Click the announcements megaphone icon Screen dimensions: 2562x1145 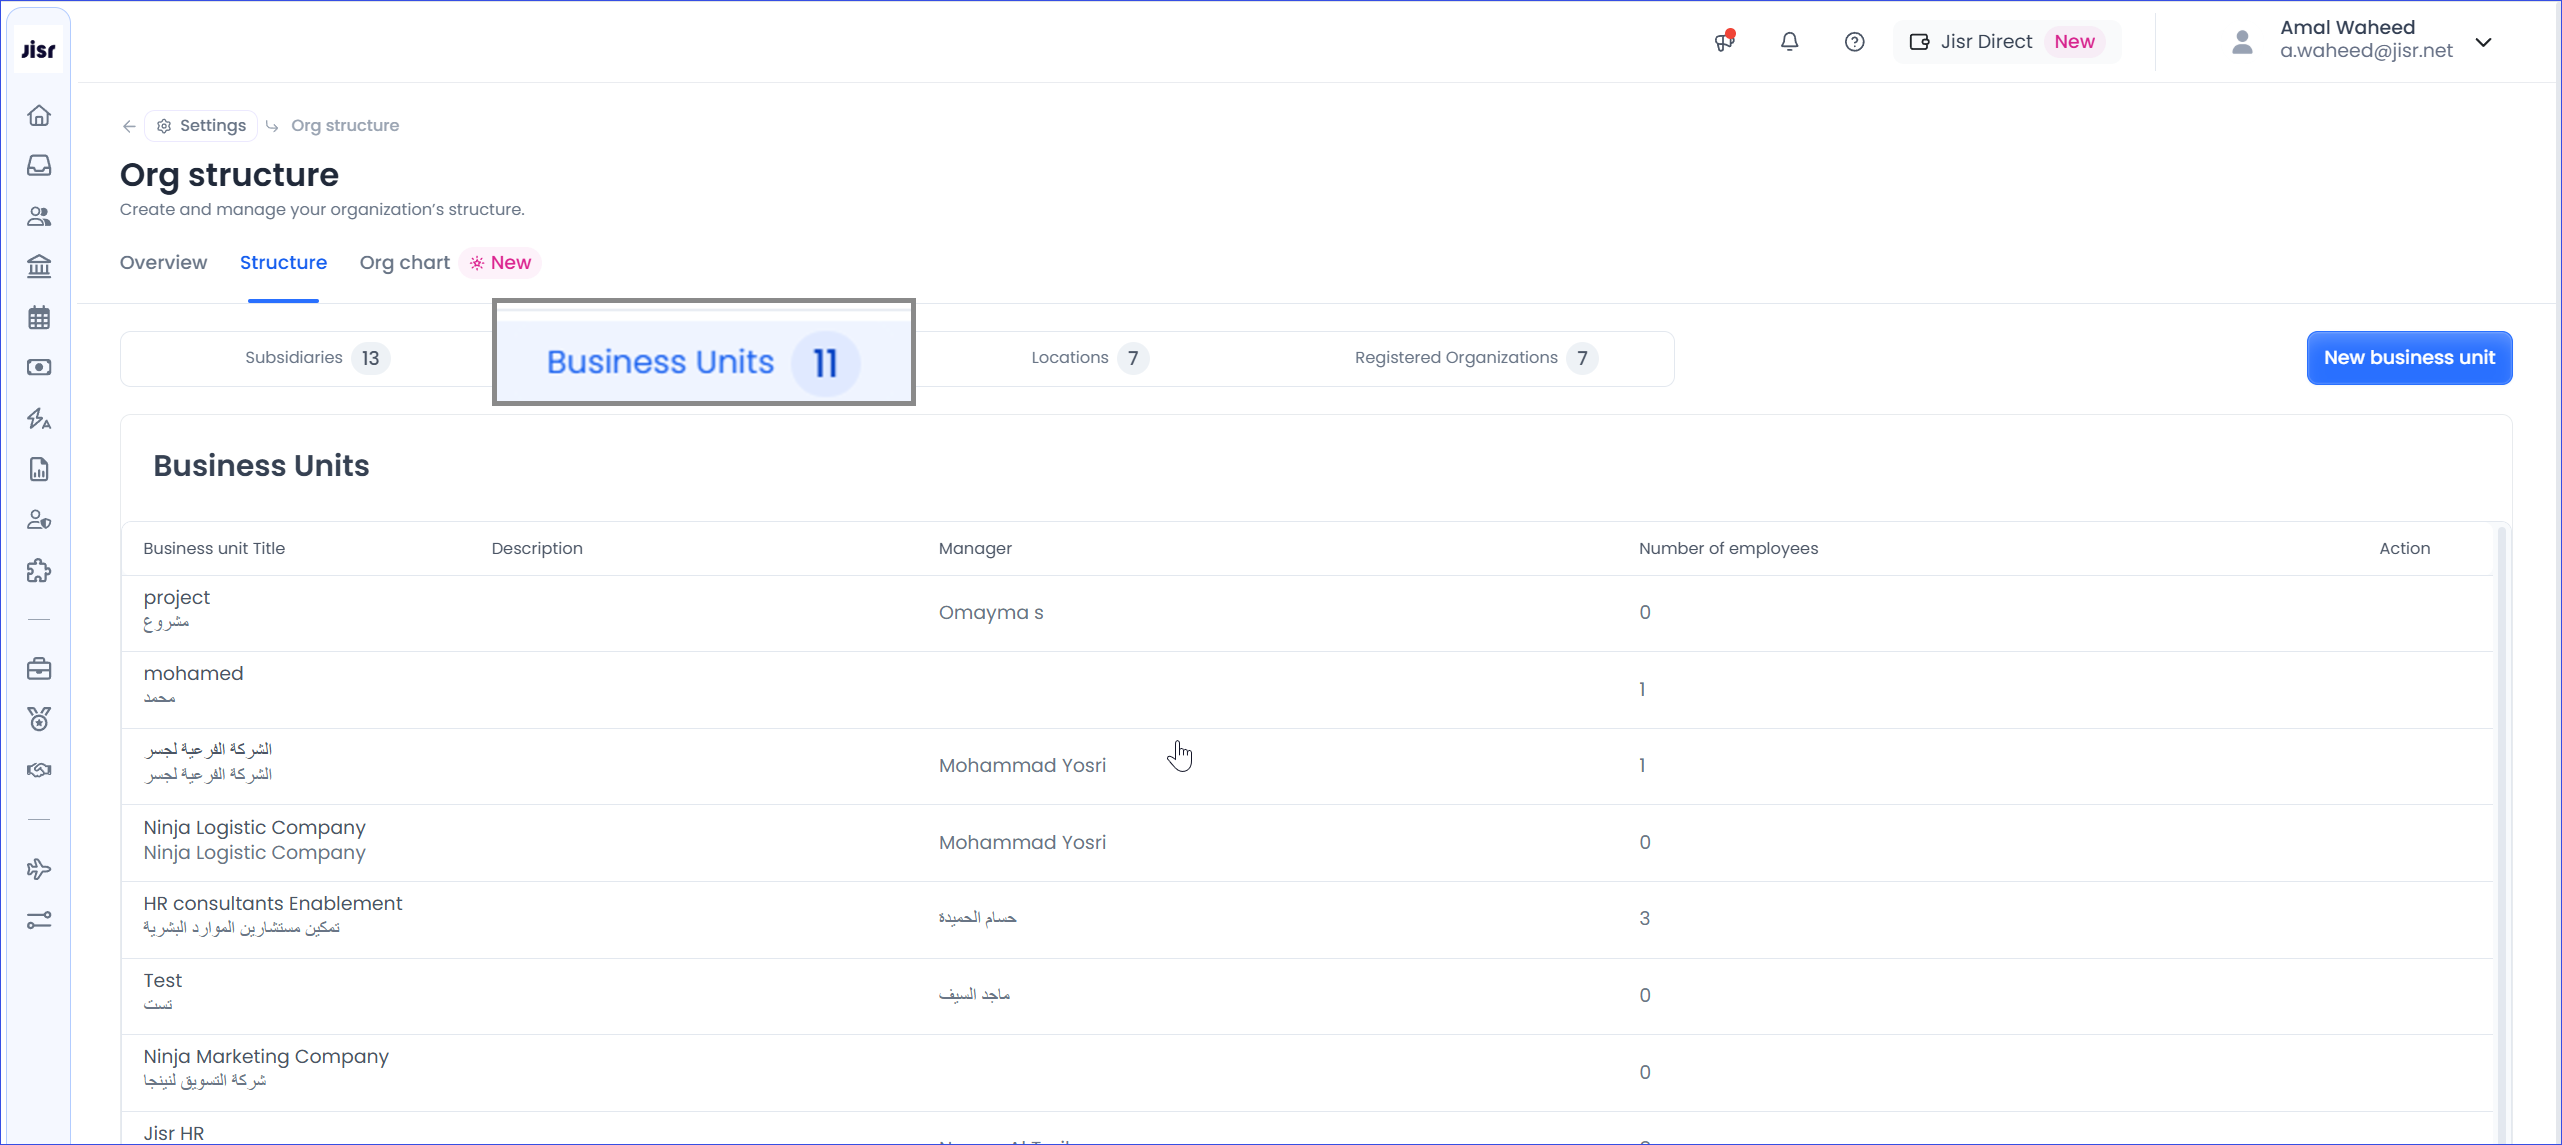[x=1724, y=42]
